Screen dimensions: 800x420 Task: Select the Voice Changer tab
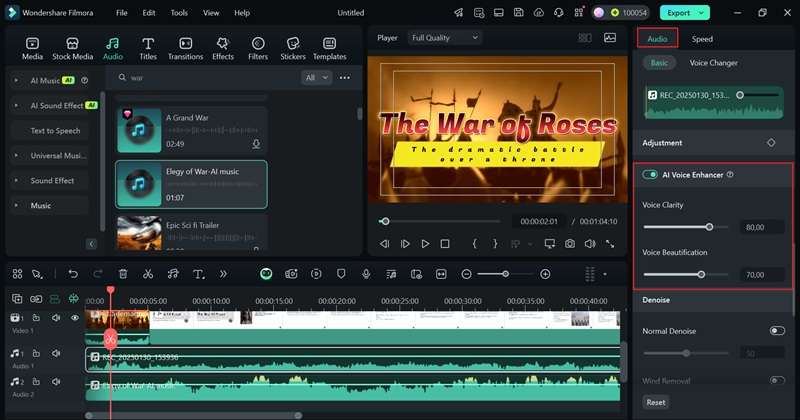click(x=713, y=63)
